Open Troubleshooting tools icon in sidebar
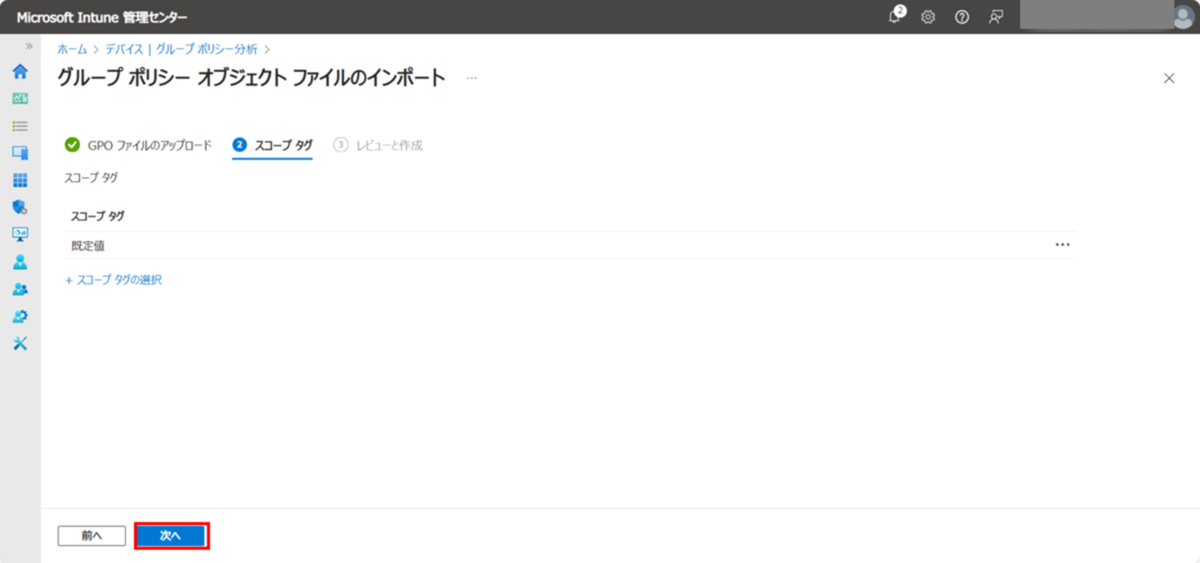This screenshot has width=1200, height=563. click(19, 343)
